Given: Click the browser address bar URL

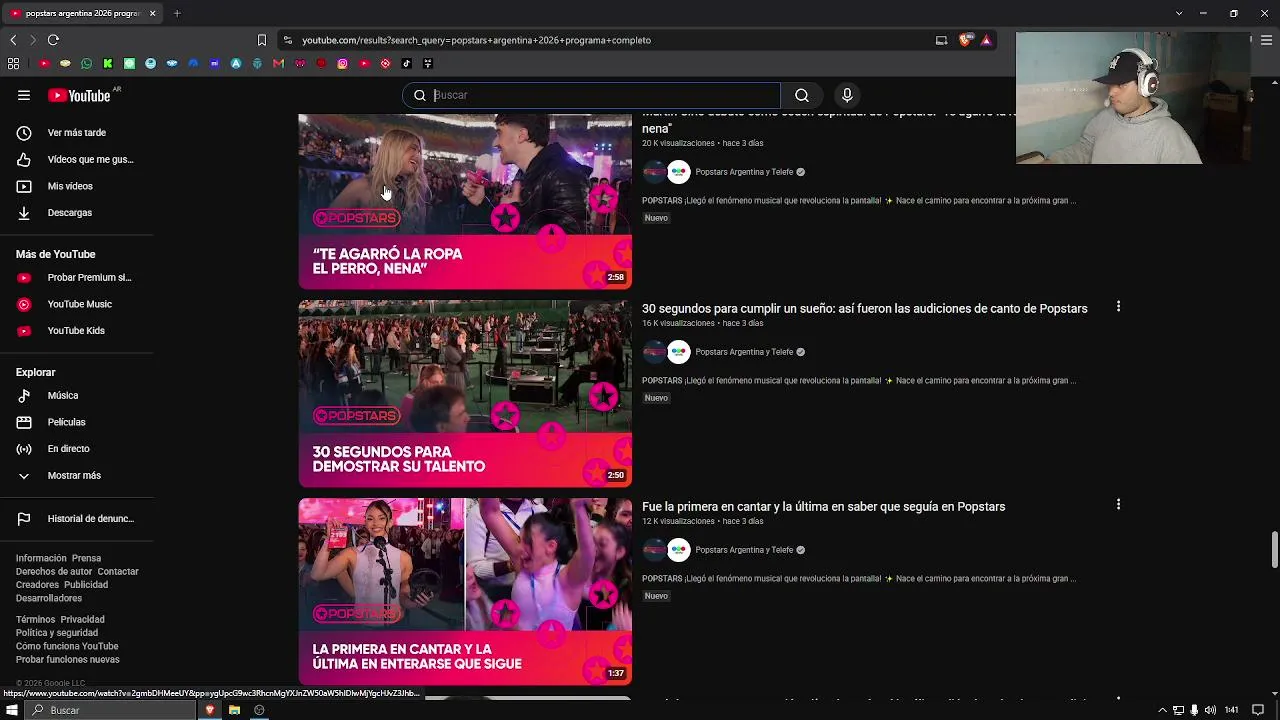Looking at the screenshot, I should pyautogui.click(x=476, y=40).
